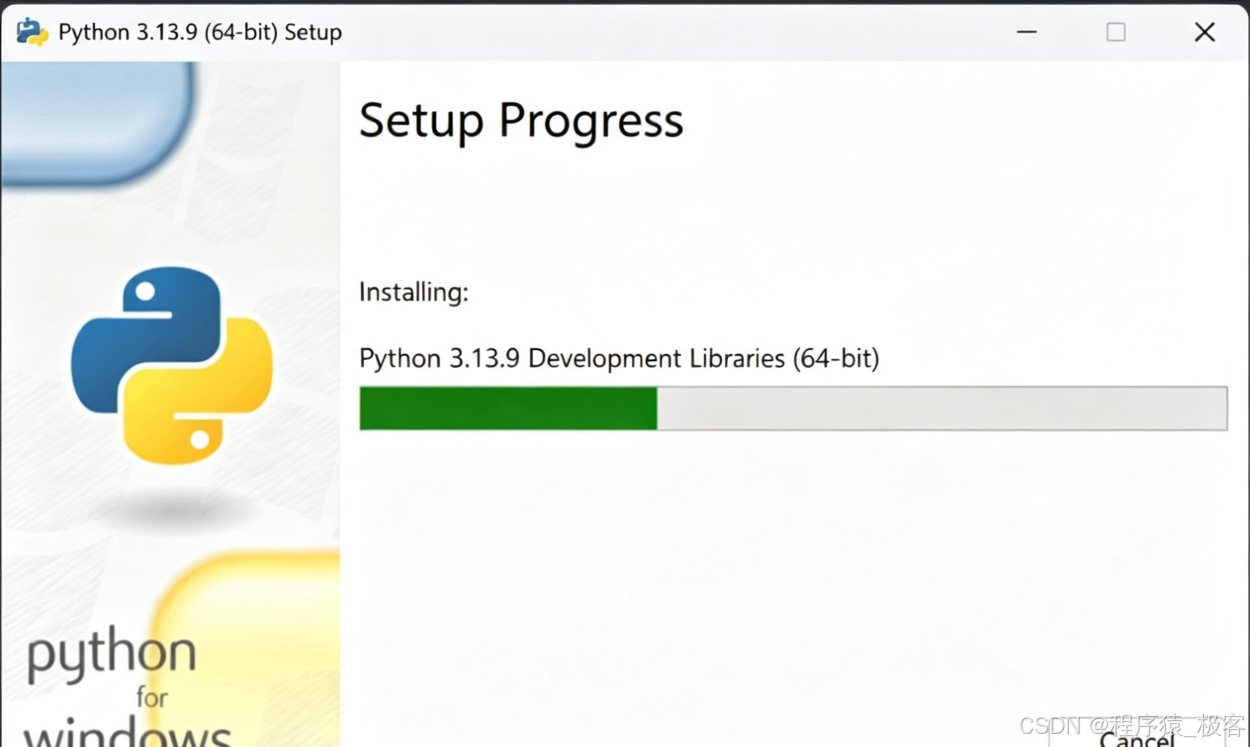
Task: Click the grey unfilled part of the progress bar
Action: point(942,409)
